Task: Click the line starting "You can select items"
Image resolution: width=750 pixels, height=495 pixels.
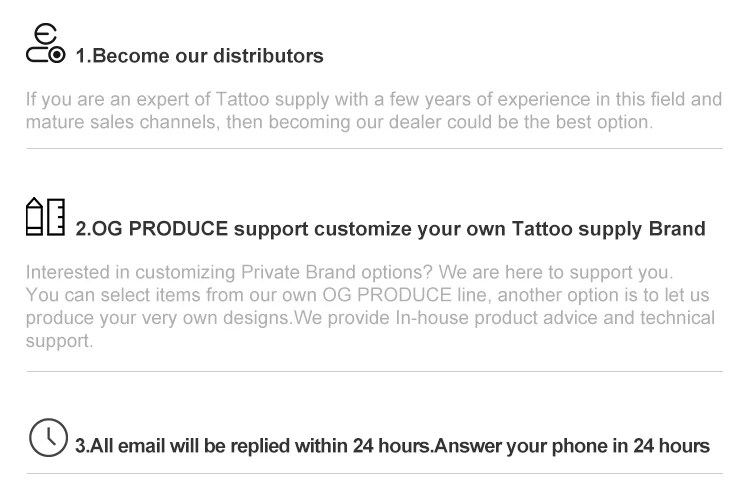Action: pyautogui.click(x=367, y=295)
